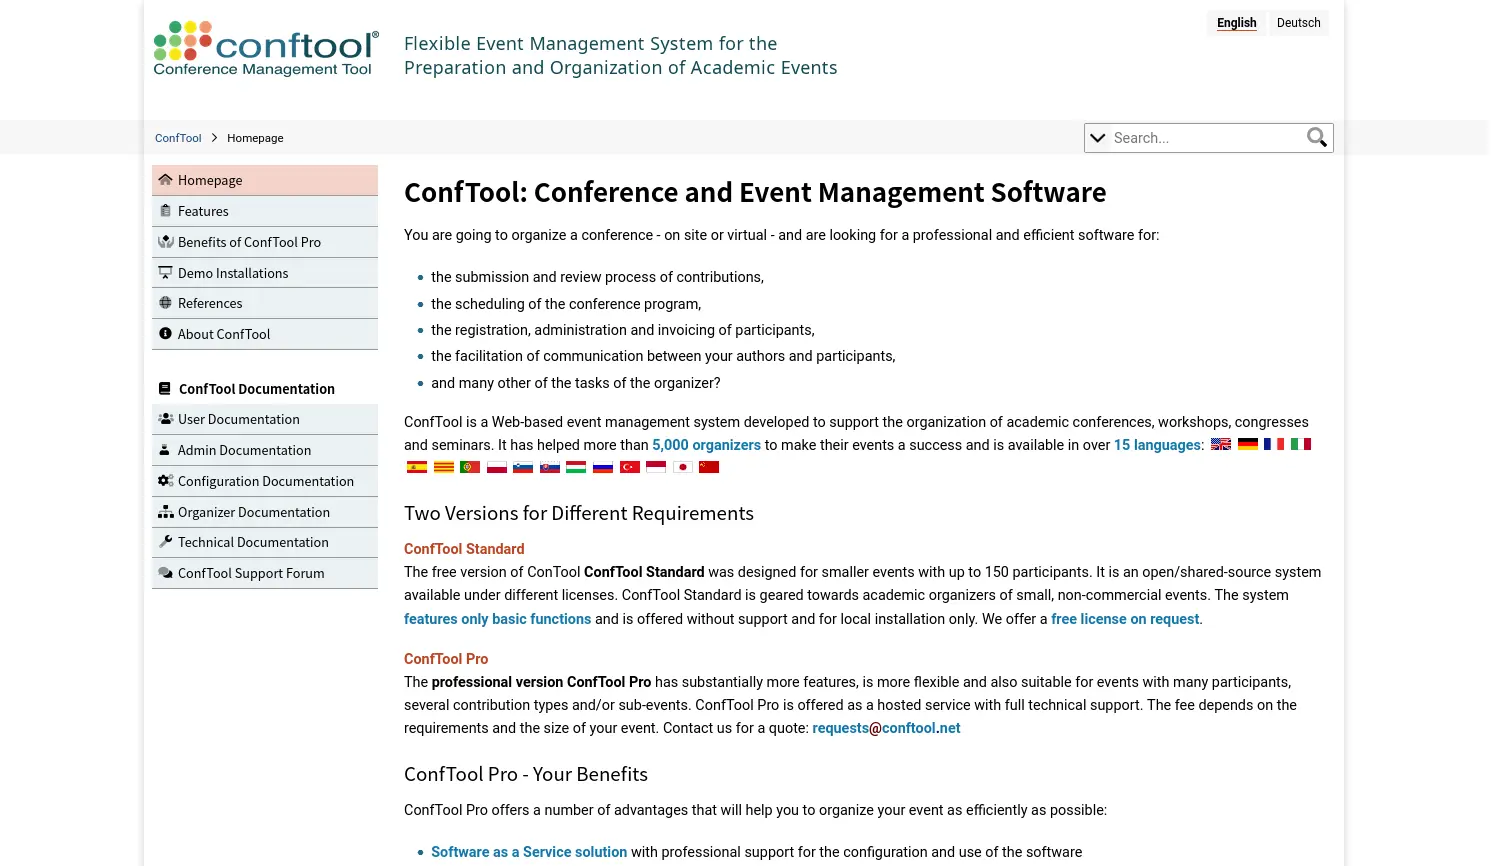Image resolution: width=1500 pixels, height=866 pixels.
Task: Open the search options dropdown arrow
Action: tap(1098, 137)
